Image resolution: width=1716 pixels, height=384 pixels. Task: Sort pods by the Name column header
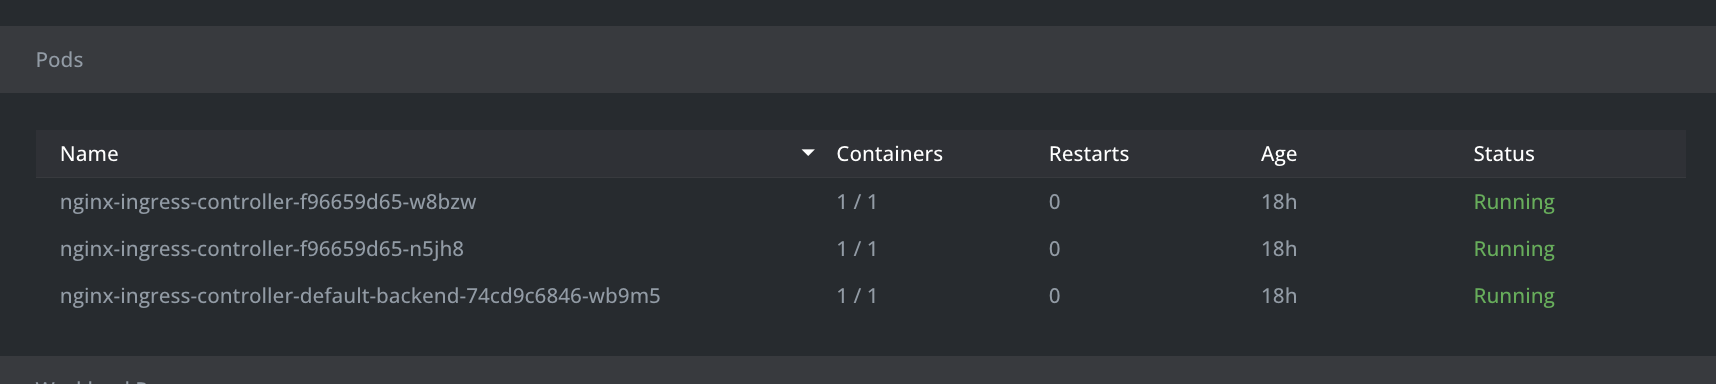[89, 154]
